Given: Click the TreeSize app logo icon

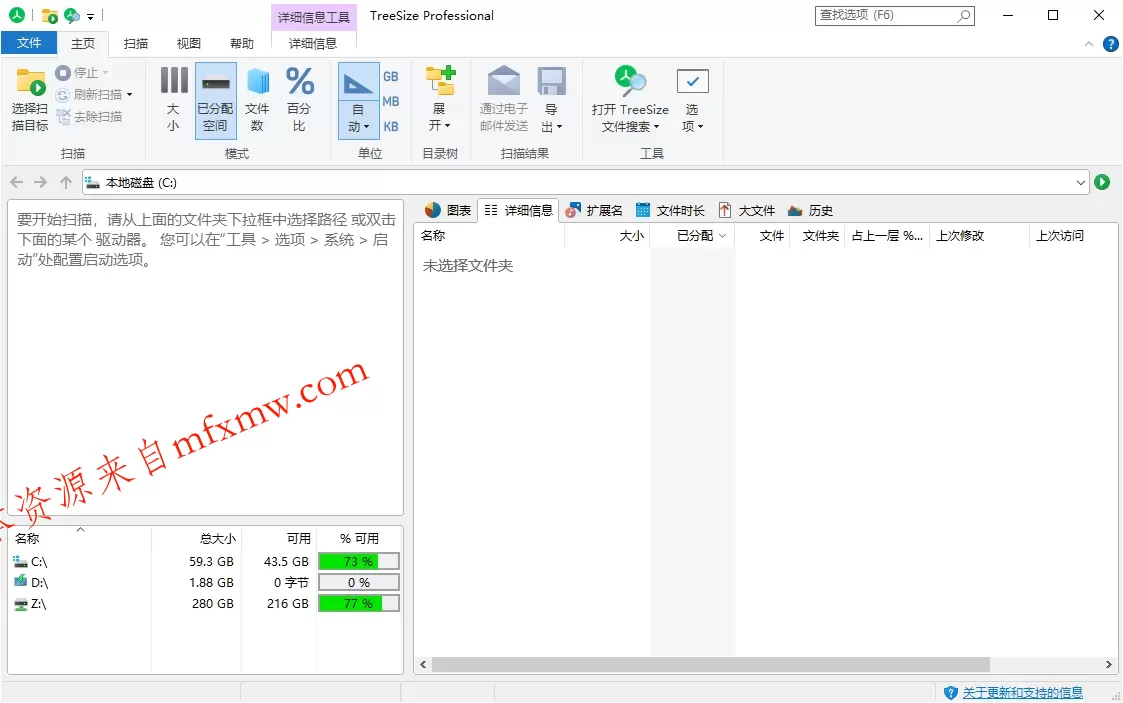Looking at the screenshot, I should pyautogui.click(x=16, y=15).
